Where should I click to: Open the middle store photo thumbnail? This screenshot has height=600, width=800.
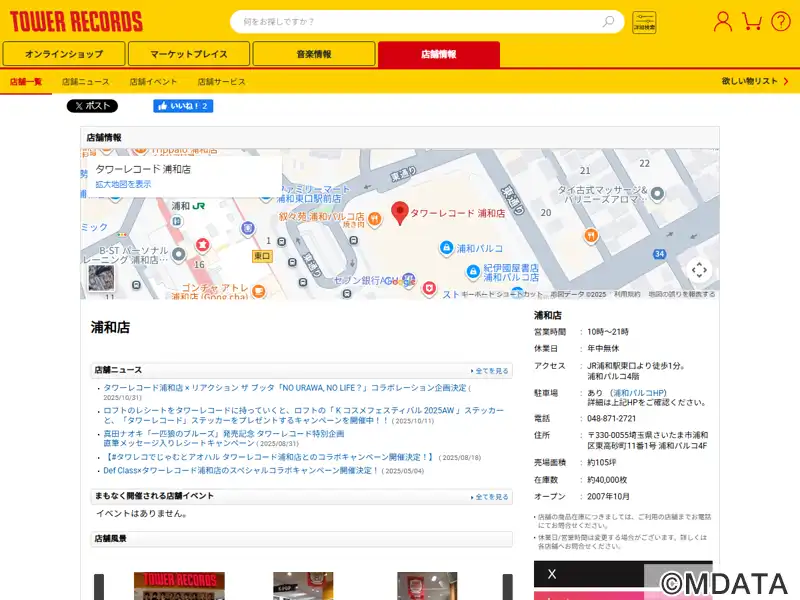point(303,586)
